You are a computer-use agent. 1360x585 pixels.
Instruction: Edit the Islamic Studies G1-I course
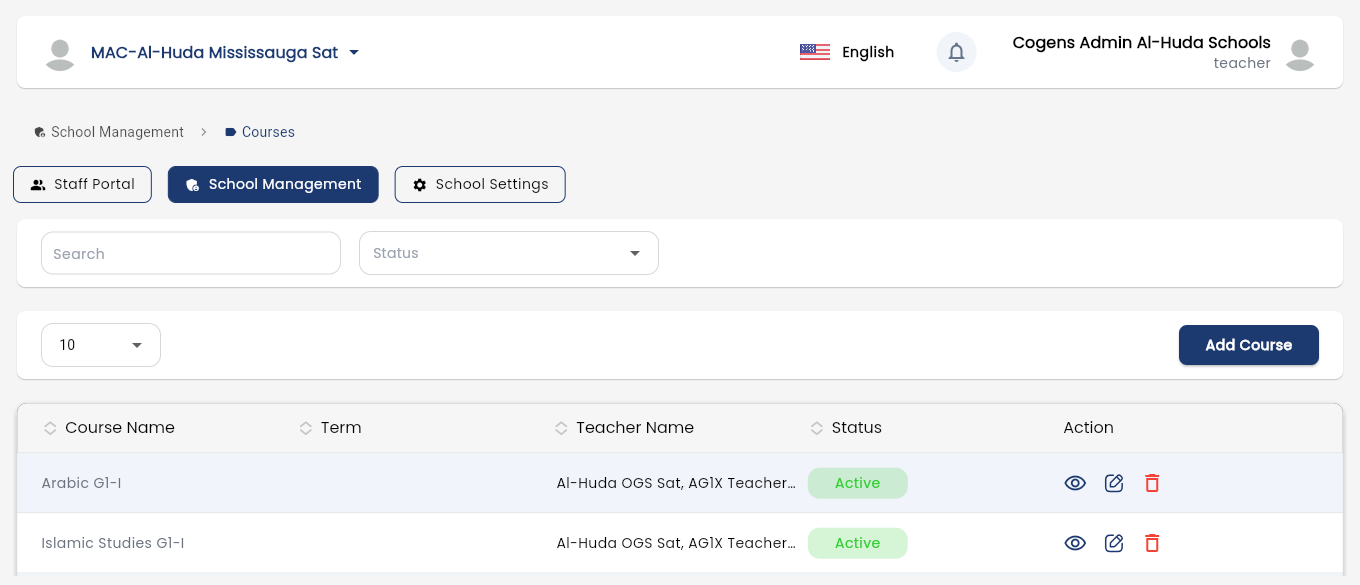coord(1114,543)
